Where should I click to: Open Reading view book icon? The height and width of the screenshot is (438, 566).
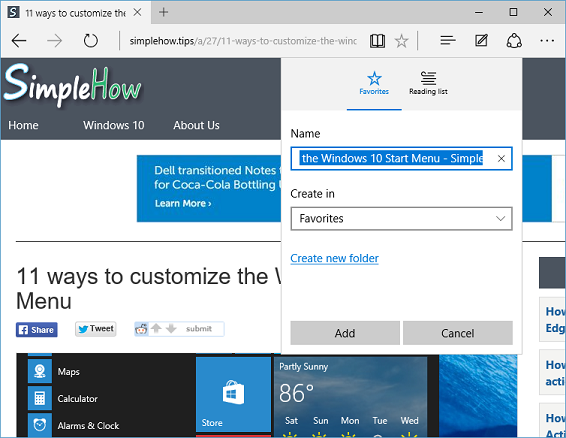pyautogui.click(x=377, y=41)
